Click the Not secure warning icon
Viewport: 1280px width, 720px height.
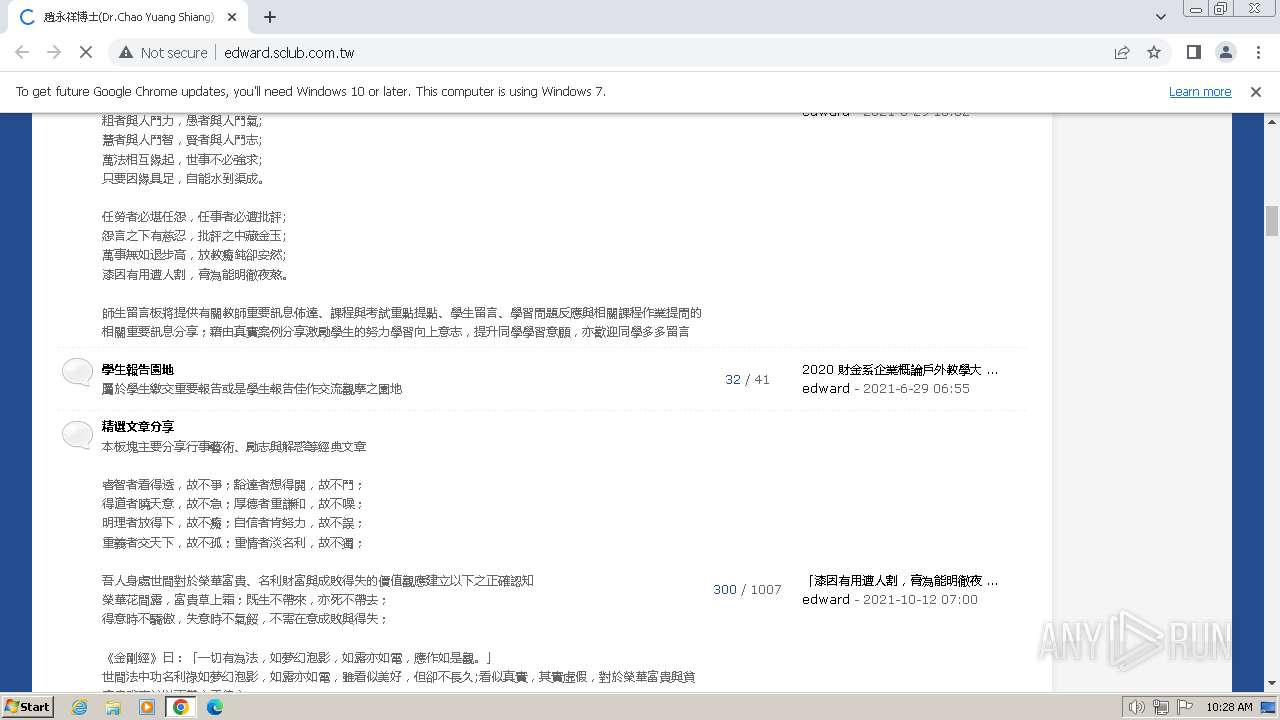point(125,52)
